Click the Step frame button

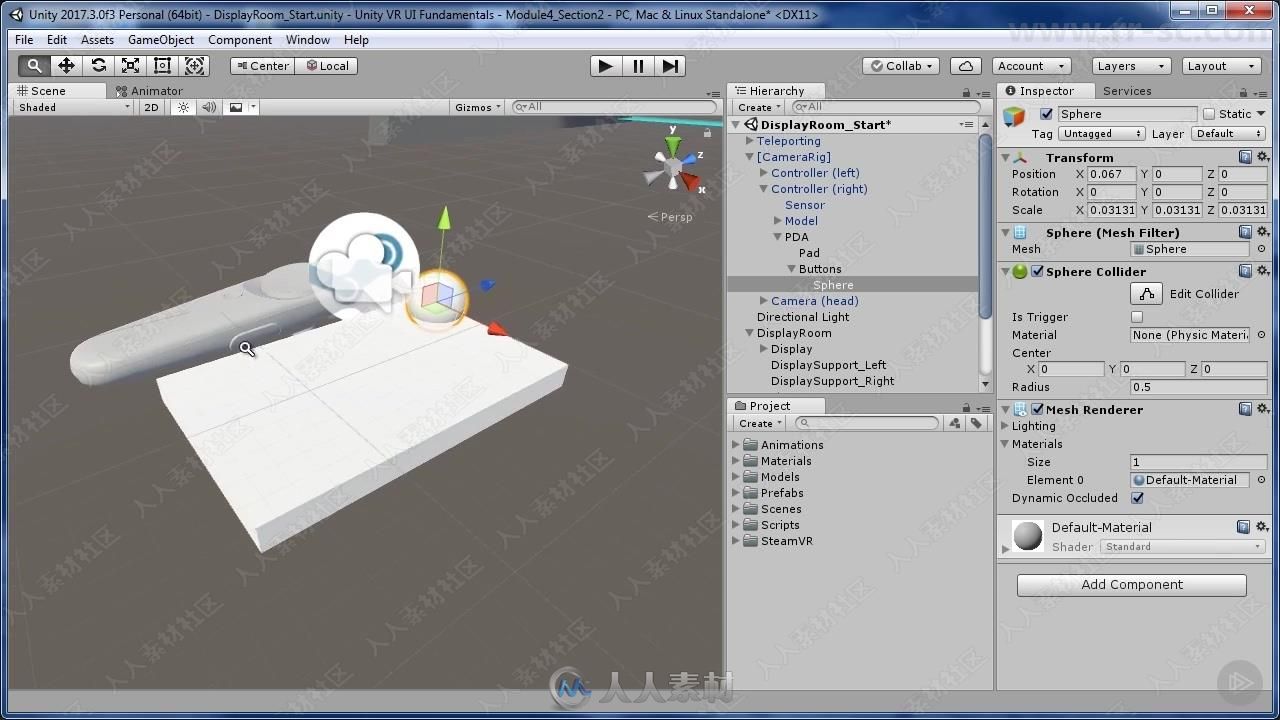coord(670,66)
